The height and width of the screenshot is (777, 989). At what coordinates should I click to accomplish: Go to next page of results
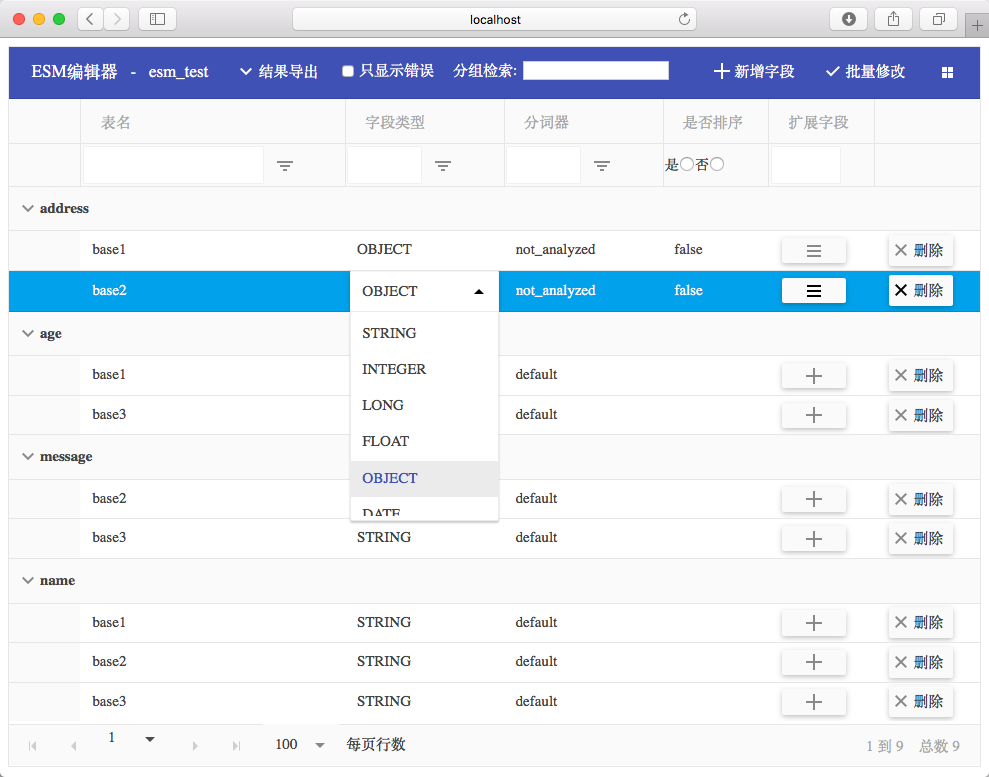(195, 745)
